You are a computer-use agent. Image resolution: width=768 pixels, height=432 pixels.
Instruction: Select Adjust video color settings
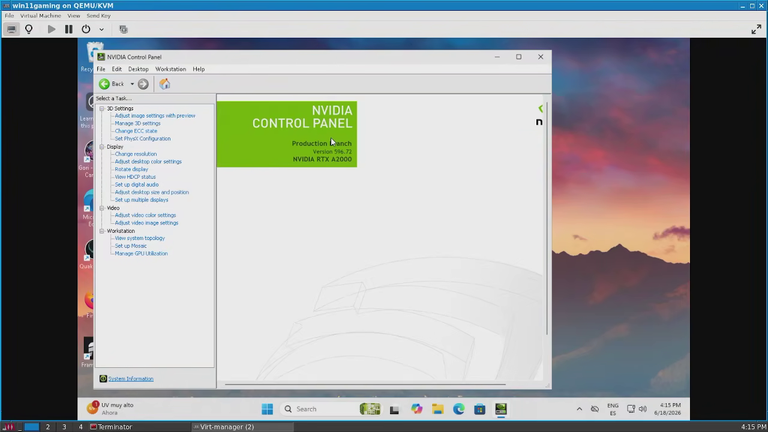coord(145,215)
